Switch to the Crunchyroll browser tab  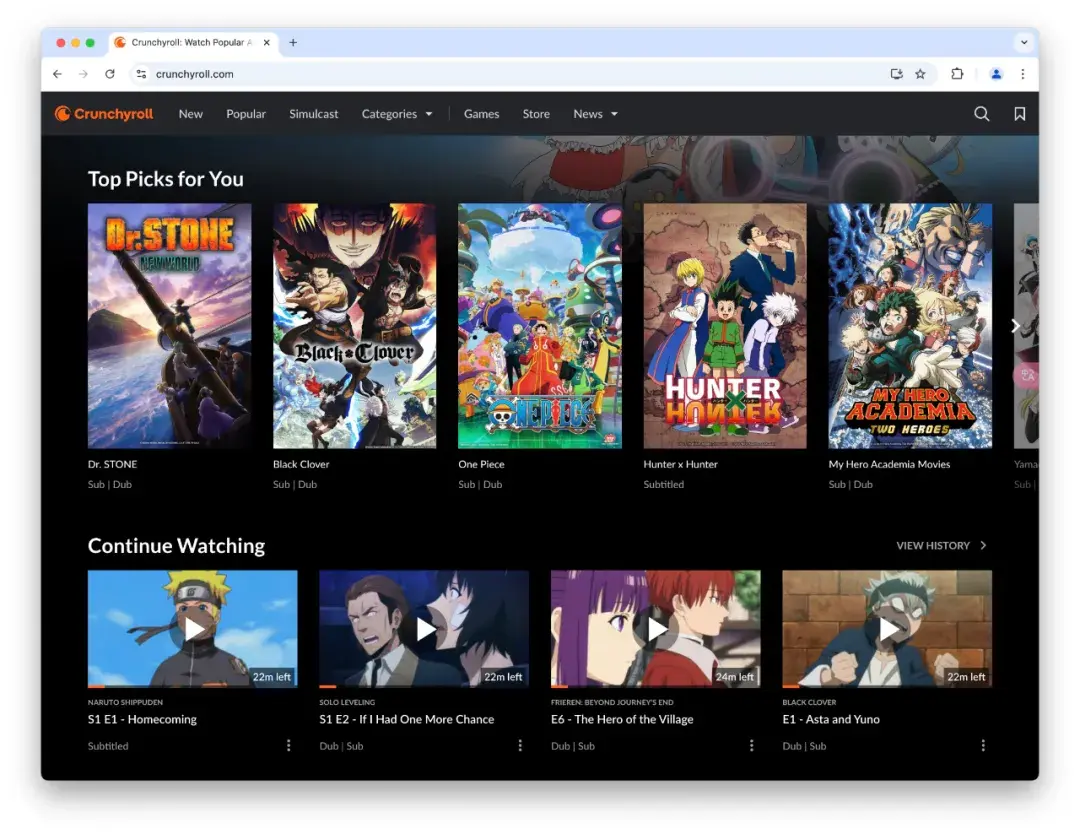coord(191,43)
